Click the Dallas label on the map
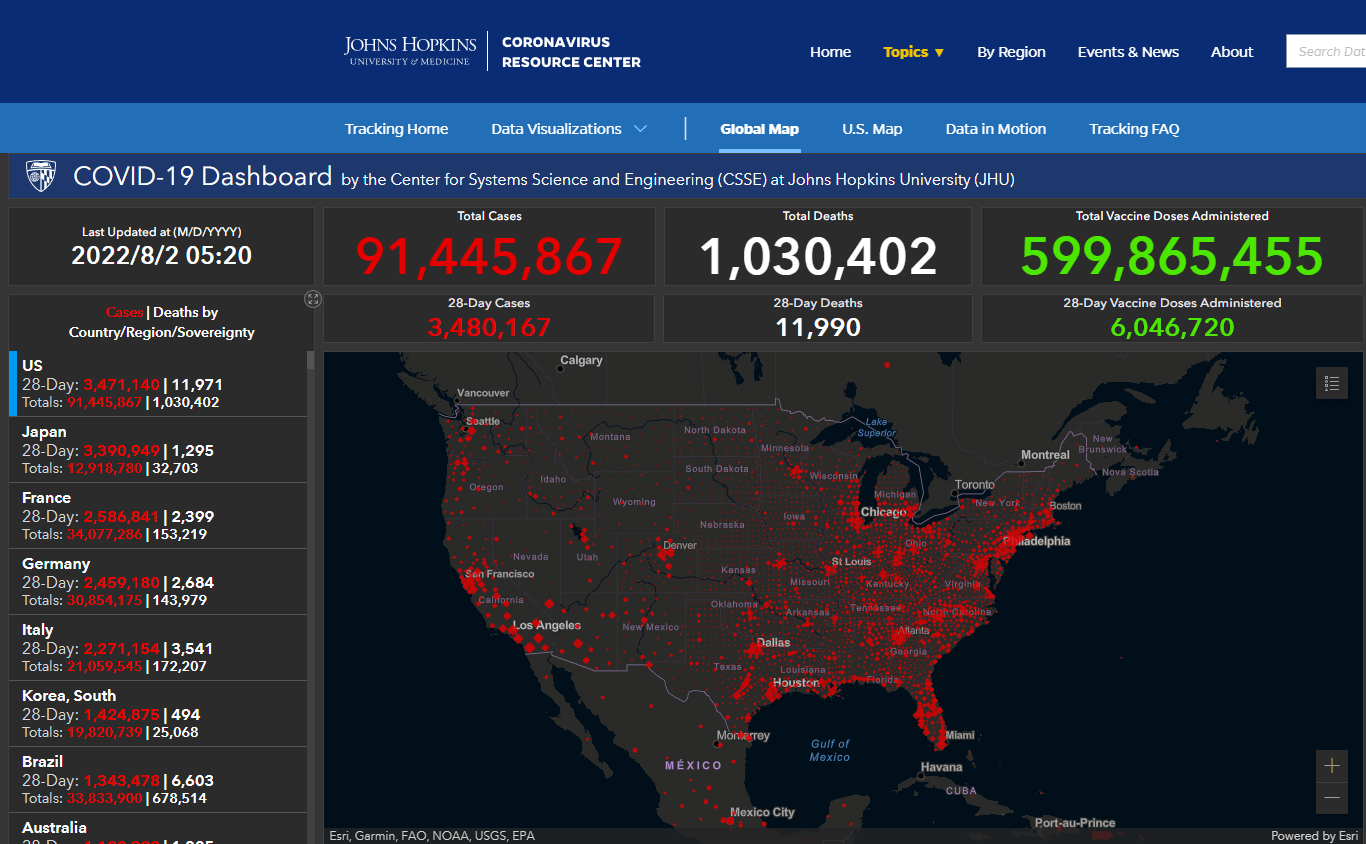 coord(773,642)
